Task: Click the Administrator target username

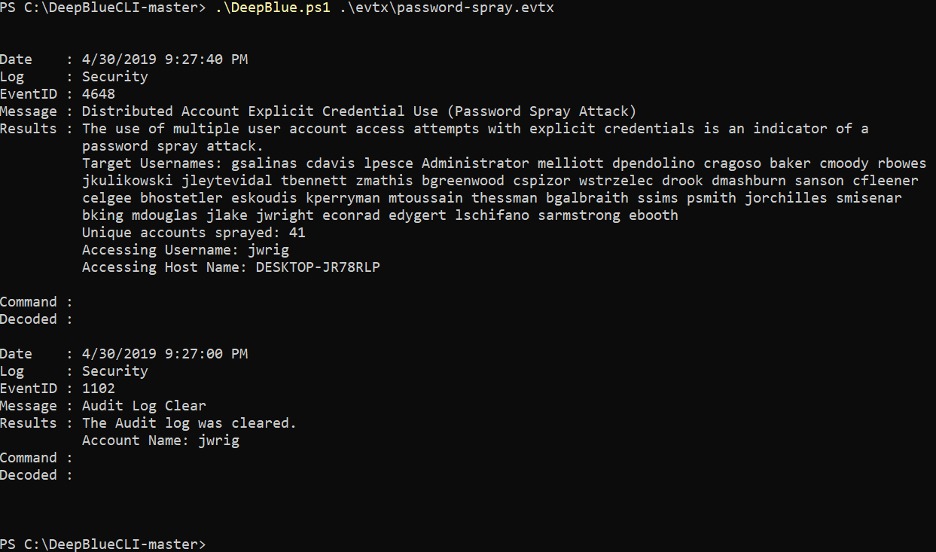Action: click(475, 164)
